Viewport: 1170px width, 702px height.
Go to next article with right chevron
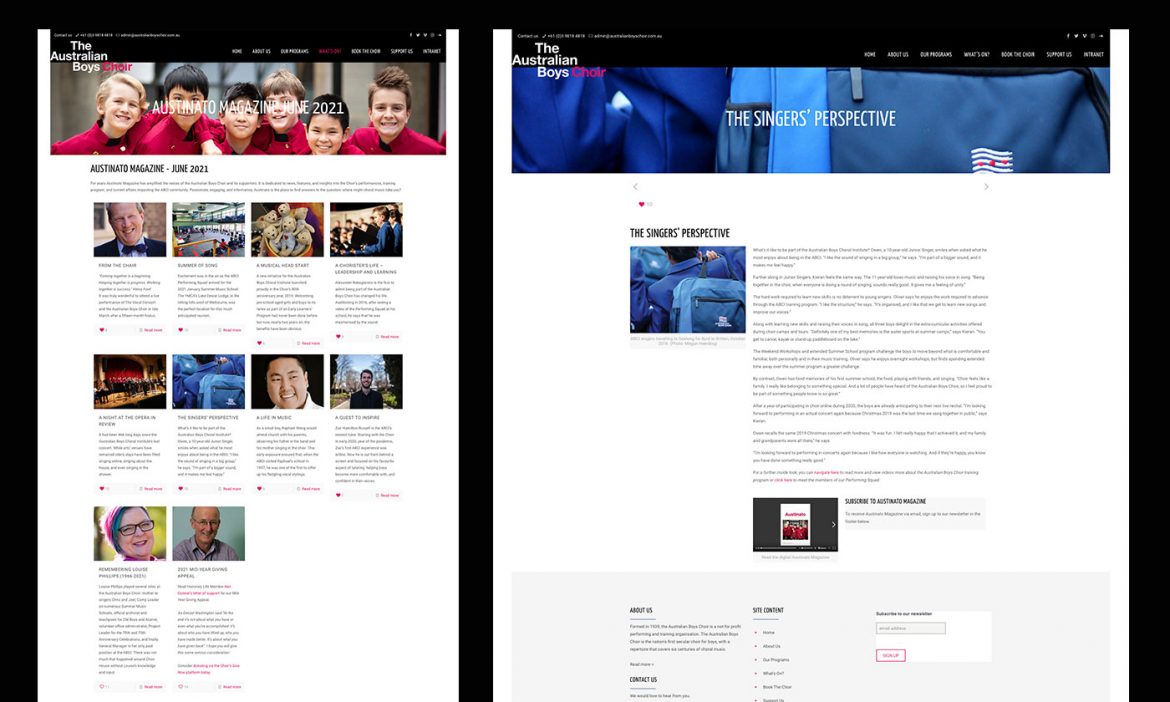click(x=986, y=187)
